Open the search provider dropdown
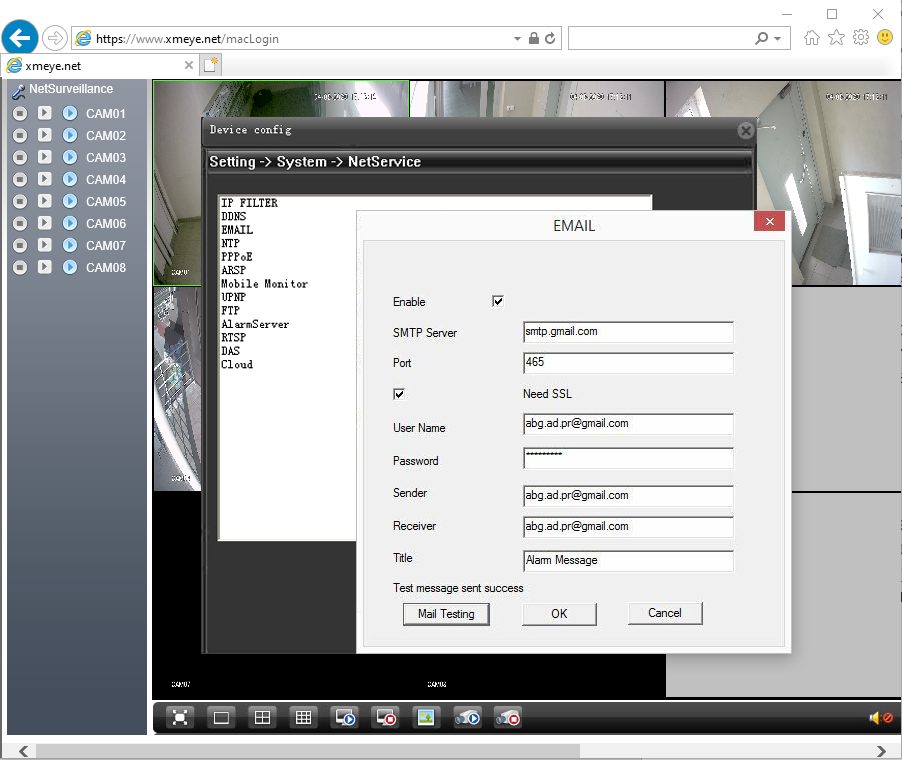Image resolution: width=902 pixels, height=760 pixels. tap(778, 39)
